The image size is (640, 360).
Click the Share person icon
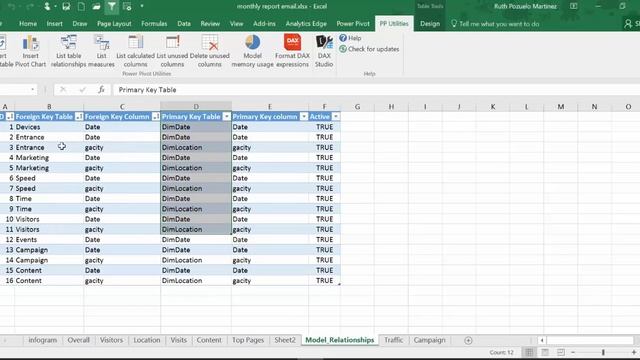[x=628, y=24]
